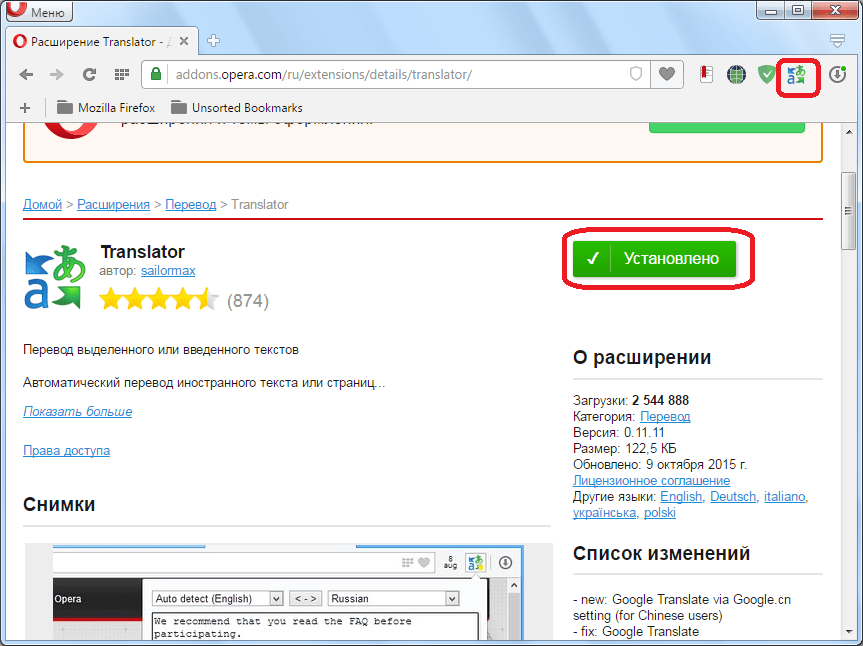Switch page language to italiano
Image resolution: width=863 pixels, height=646 pixels.
pos(784,496)
